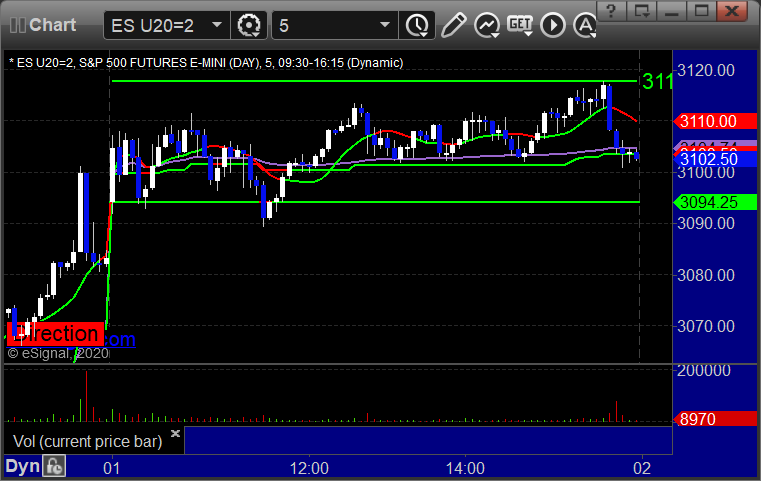
Task: Select the green 3094.25 price marker
Action: tap(715, 202)
